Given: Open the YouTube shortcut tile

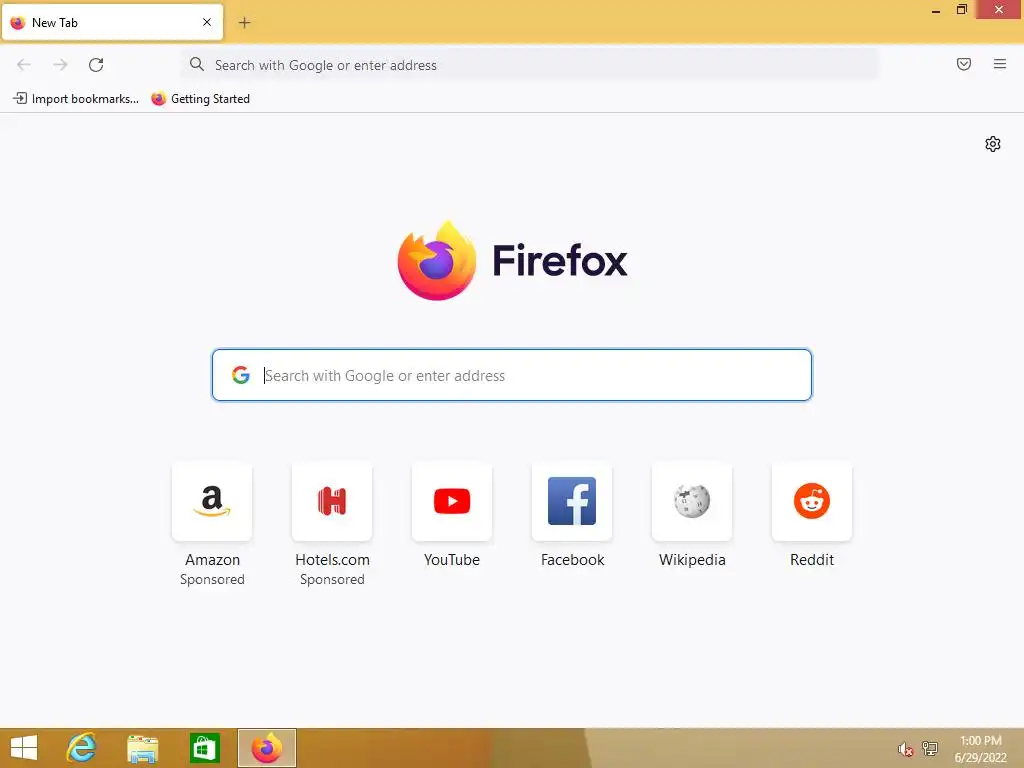Looking at the screenshot, I should pyautogui.click(x=452, y=501).
